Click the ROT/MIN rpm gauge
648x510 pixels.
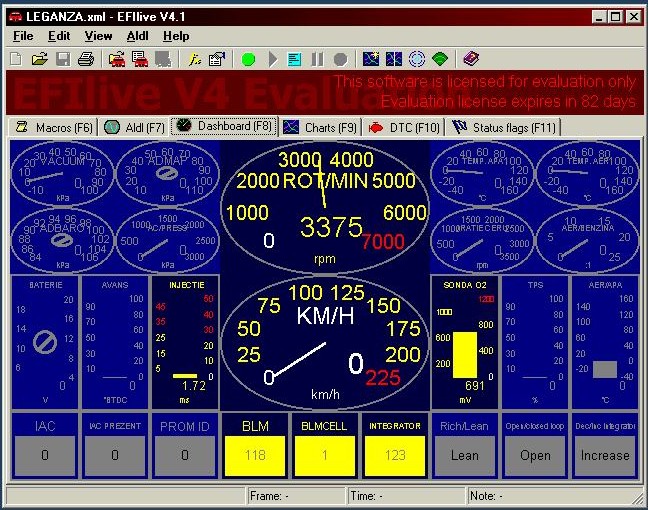(325, 207)
